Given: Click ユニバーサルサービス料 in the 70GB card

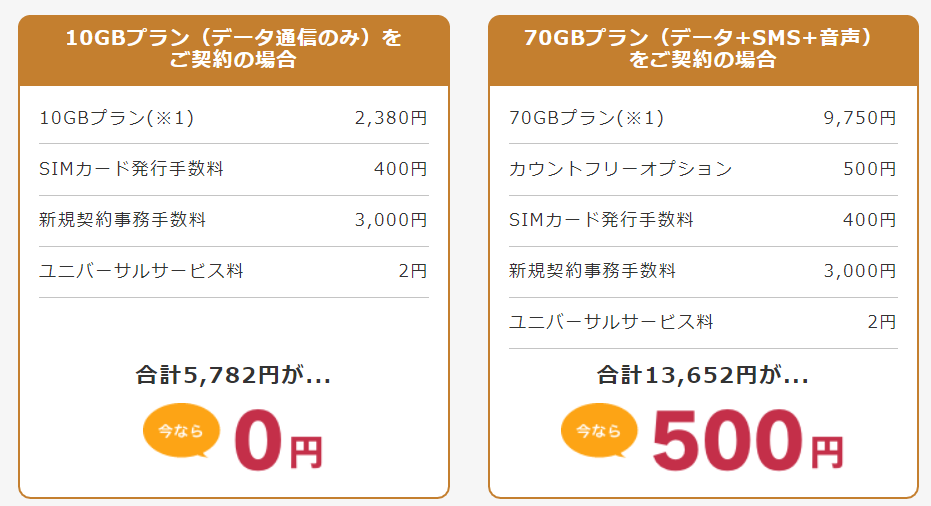Looking at the screenshot, I should click(x=611, y=322).
